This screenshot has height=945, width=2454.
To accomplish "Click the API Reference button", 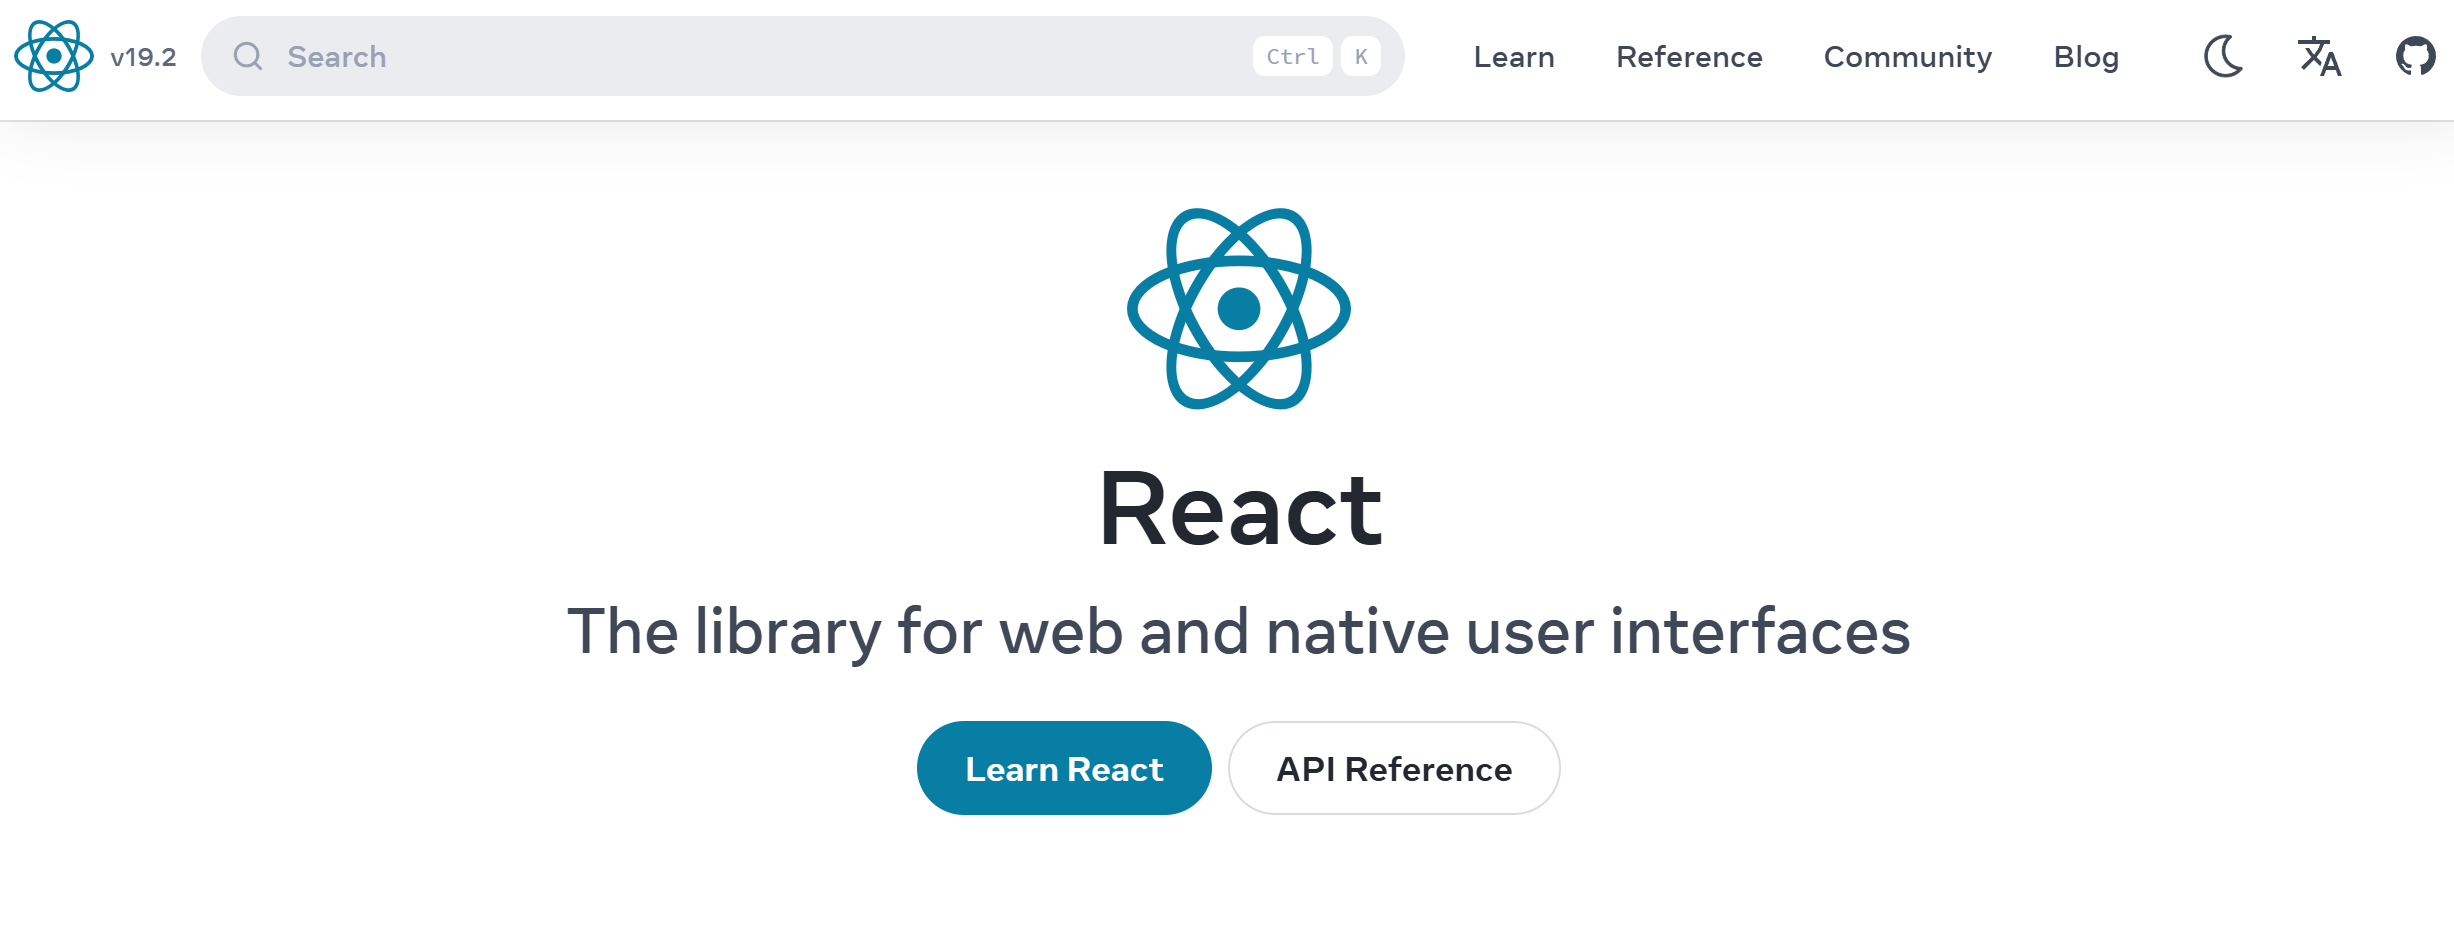I will coord(1394,768).
